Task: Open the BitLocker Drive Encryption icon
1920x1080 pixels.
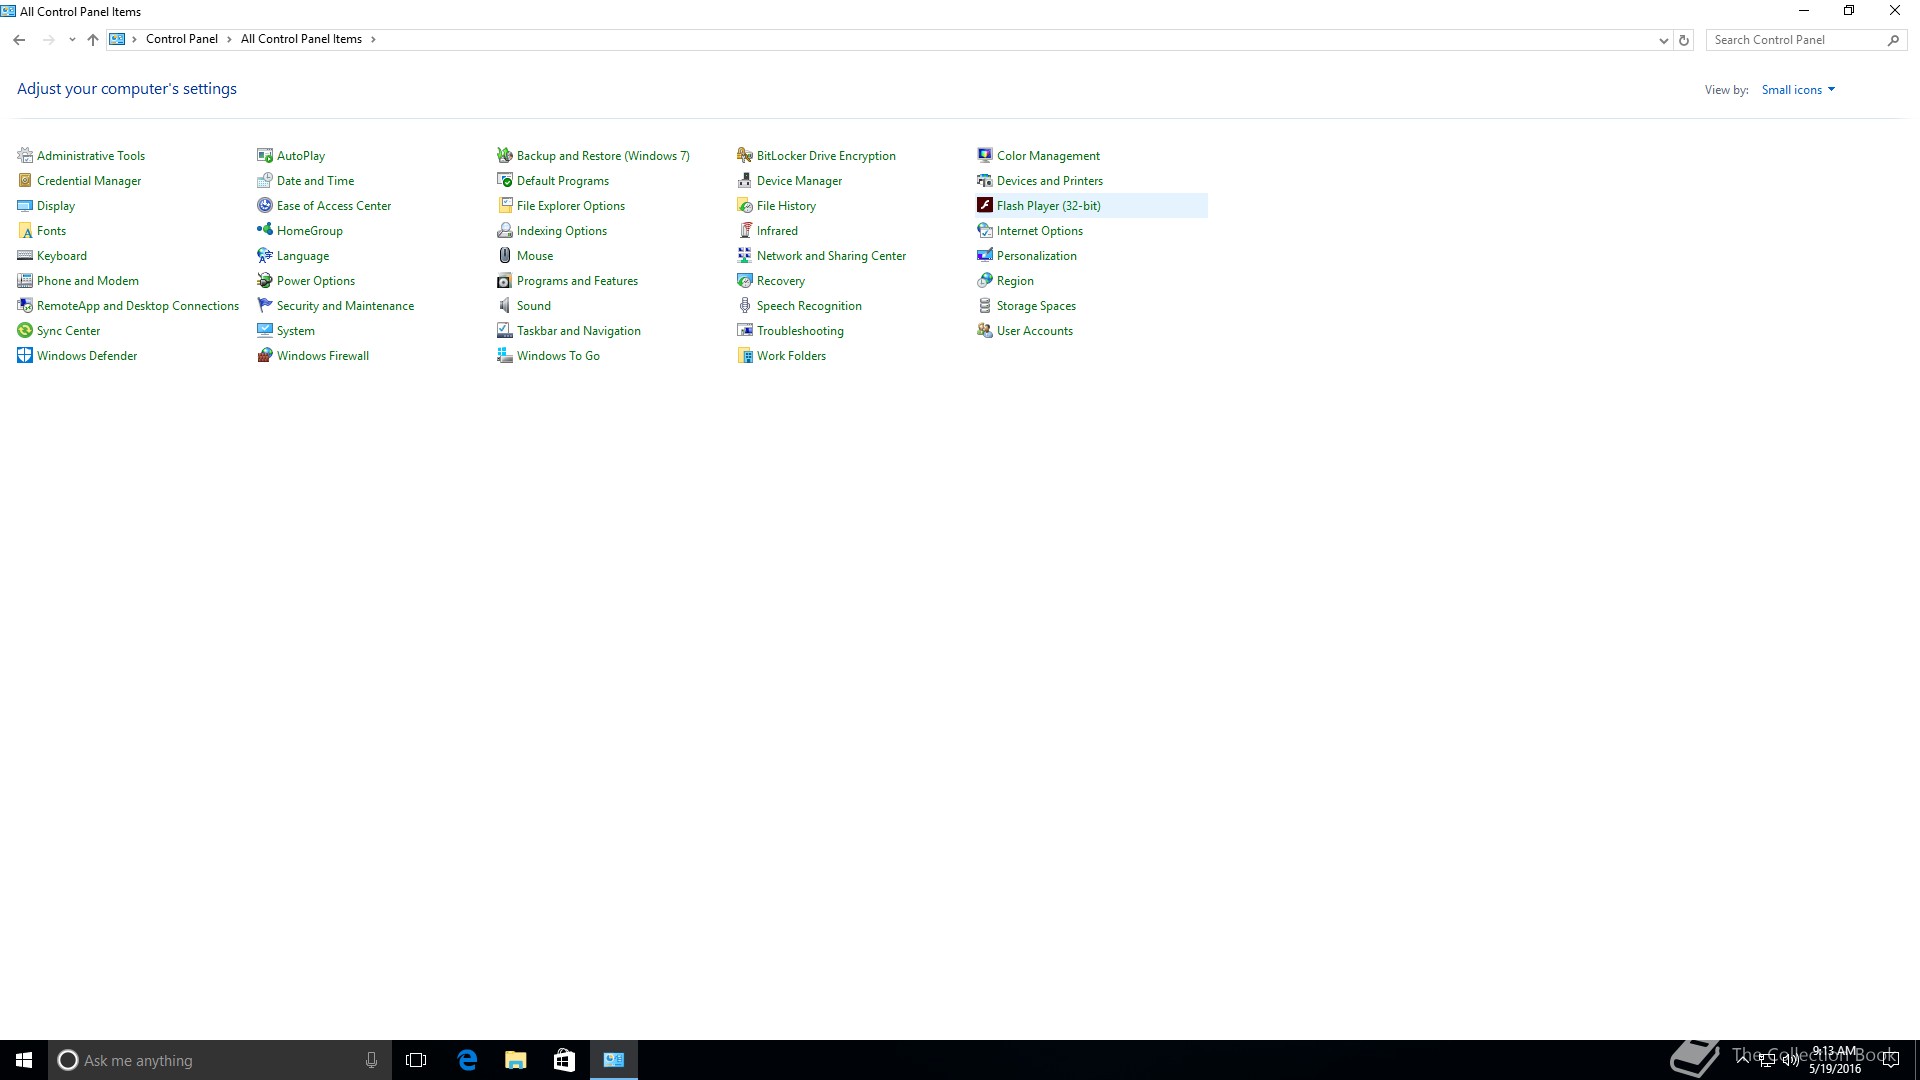Action: [745, 155]
